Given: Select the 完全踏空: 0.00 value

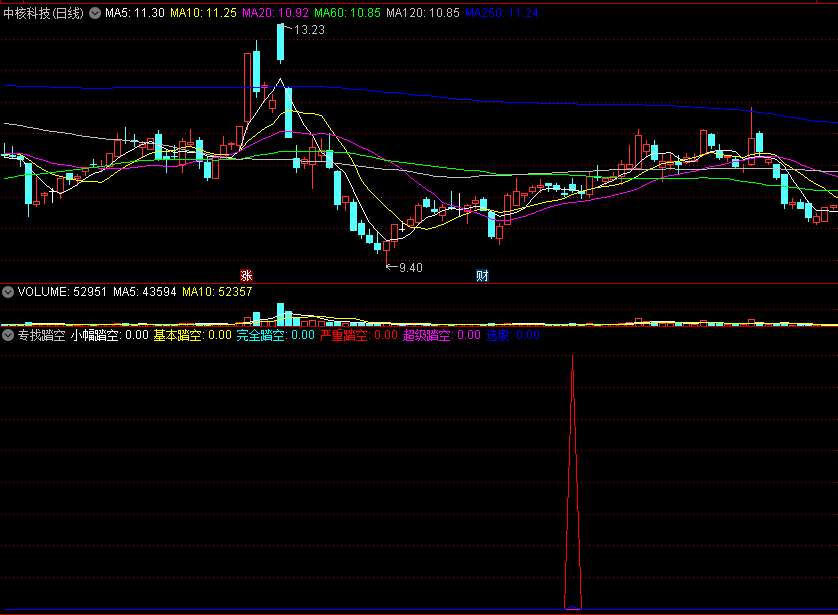Looking at the screenshot, I should (275, 335).
